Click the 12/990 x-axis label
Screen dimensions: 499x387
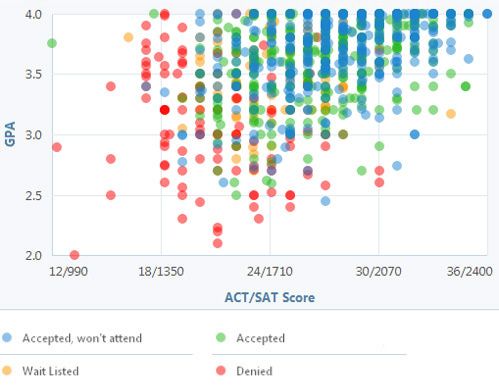pyautogui.click(x=68, y=271)
